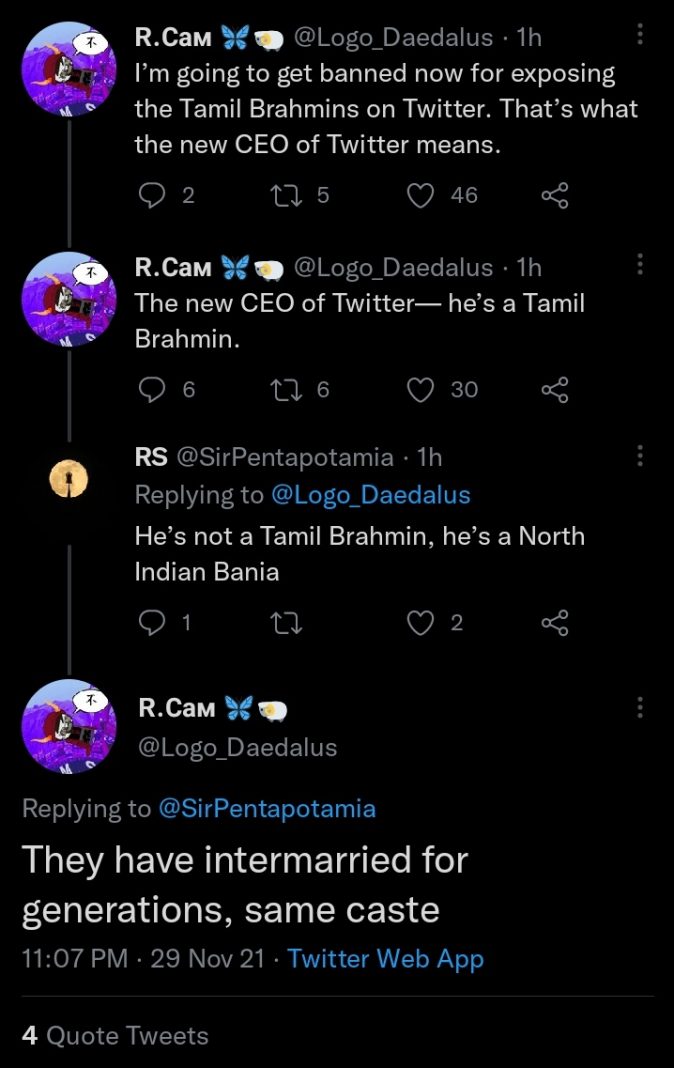674x1068 pixels.
Task: Open more options for the second tweet
Action: 640,265
